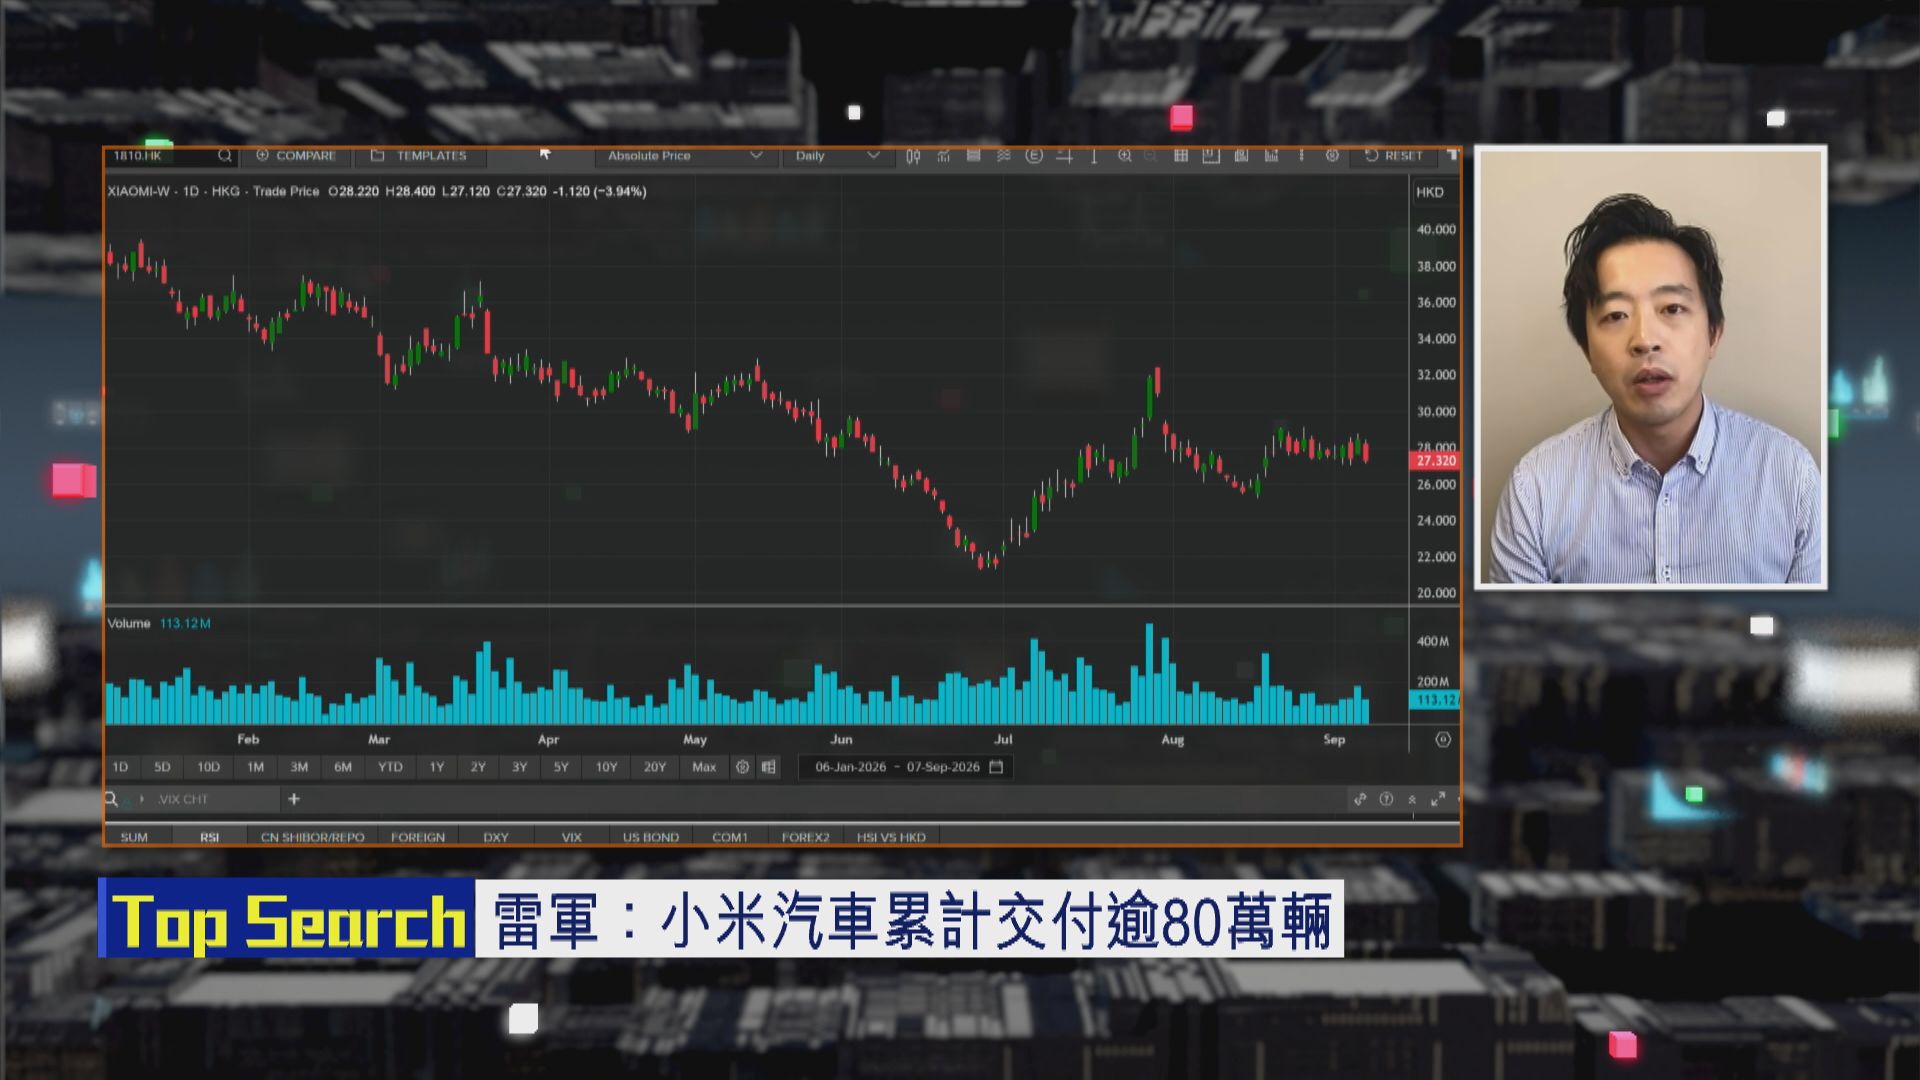
Task: Select the 3Y time range
Action: coord(519,767)
